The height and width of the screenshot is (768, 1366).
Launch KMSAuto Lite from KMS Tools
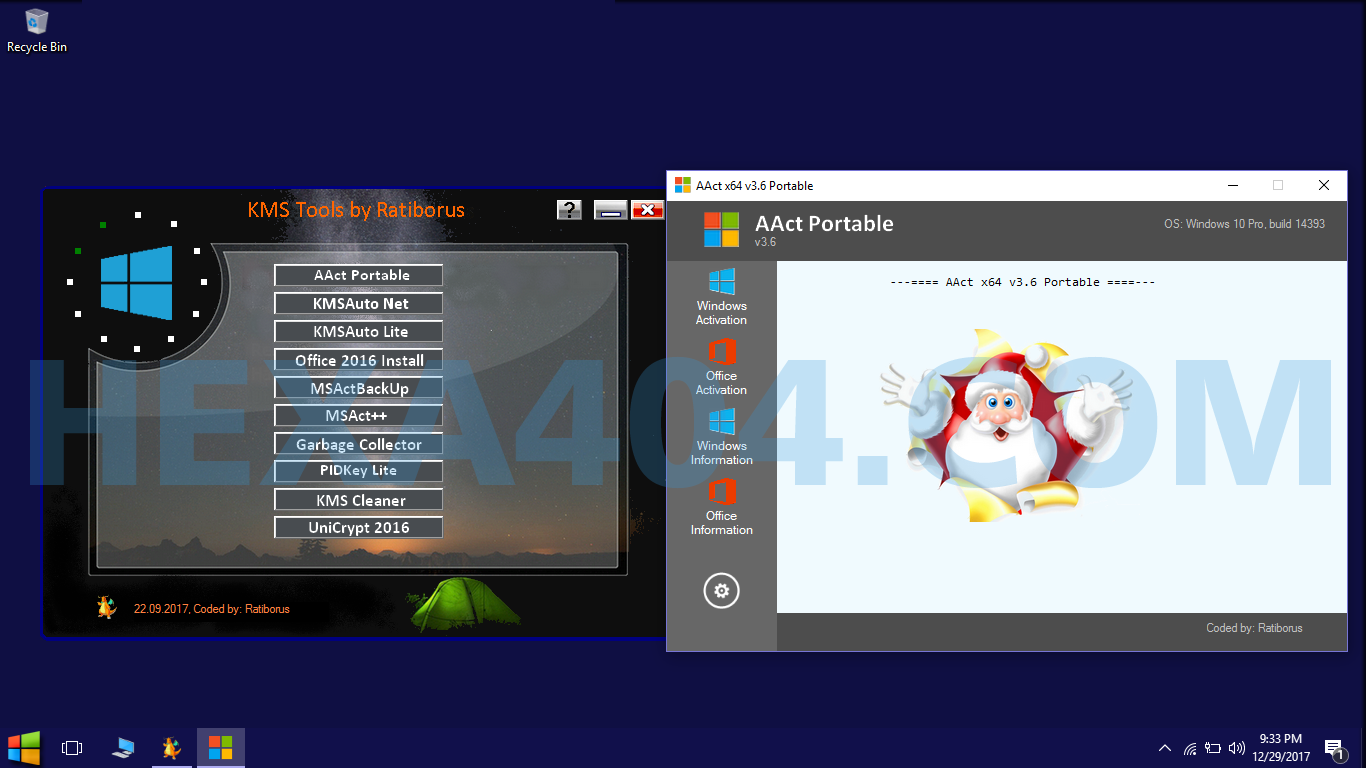tap(359, 331)
